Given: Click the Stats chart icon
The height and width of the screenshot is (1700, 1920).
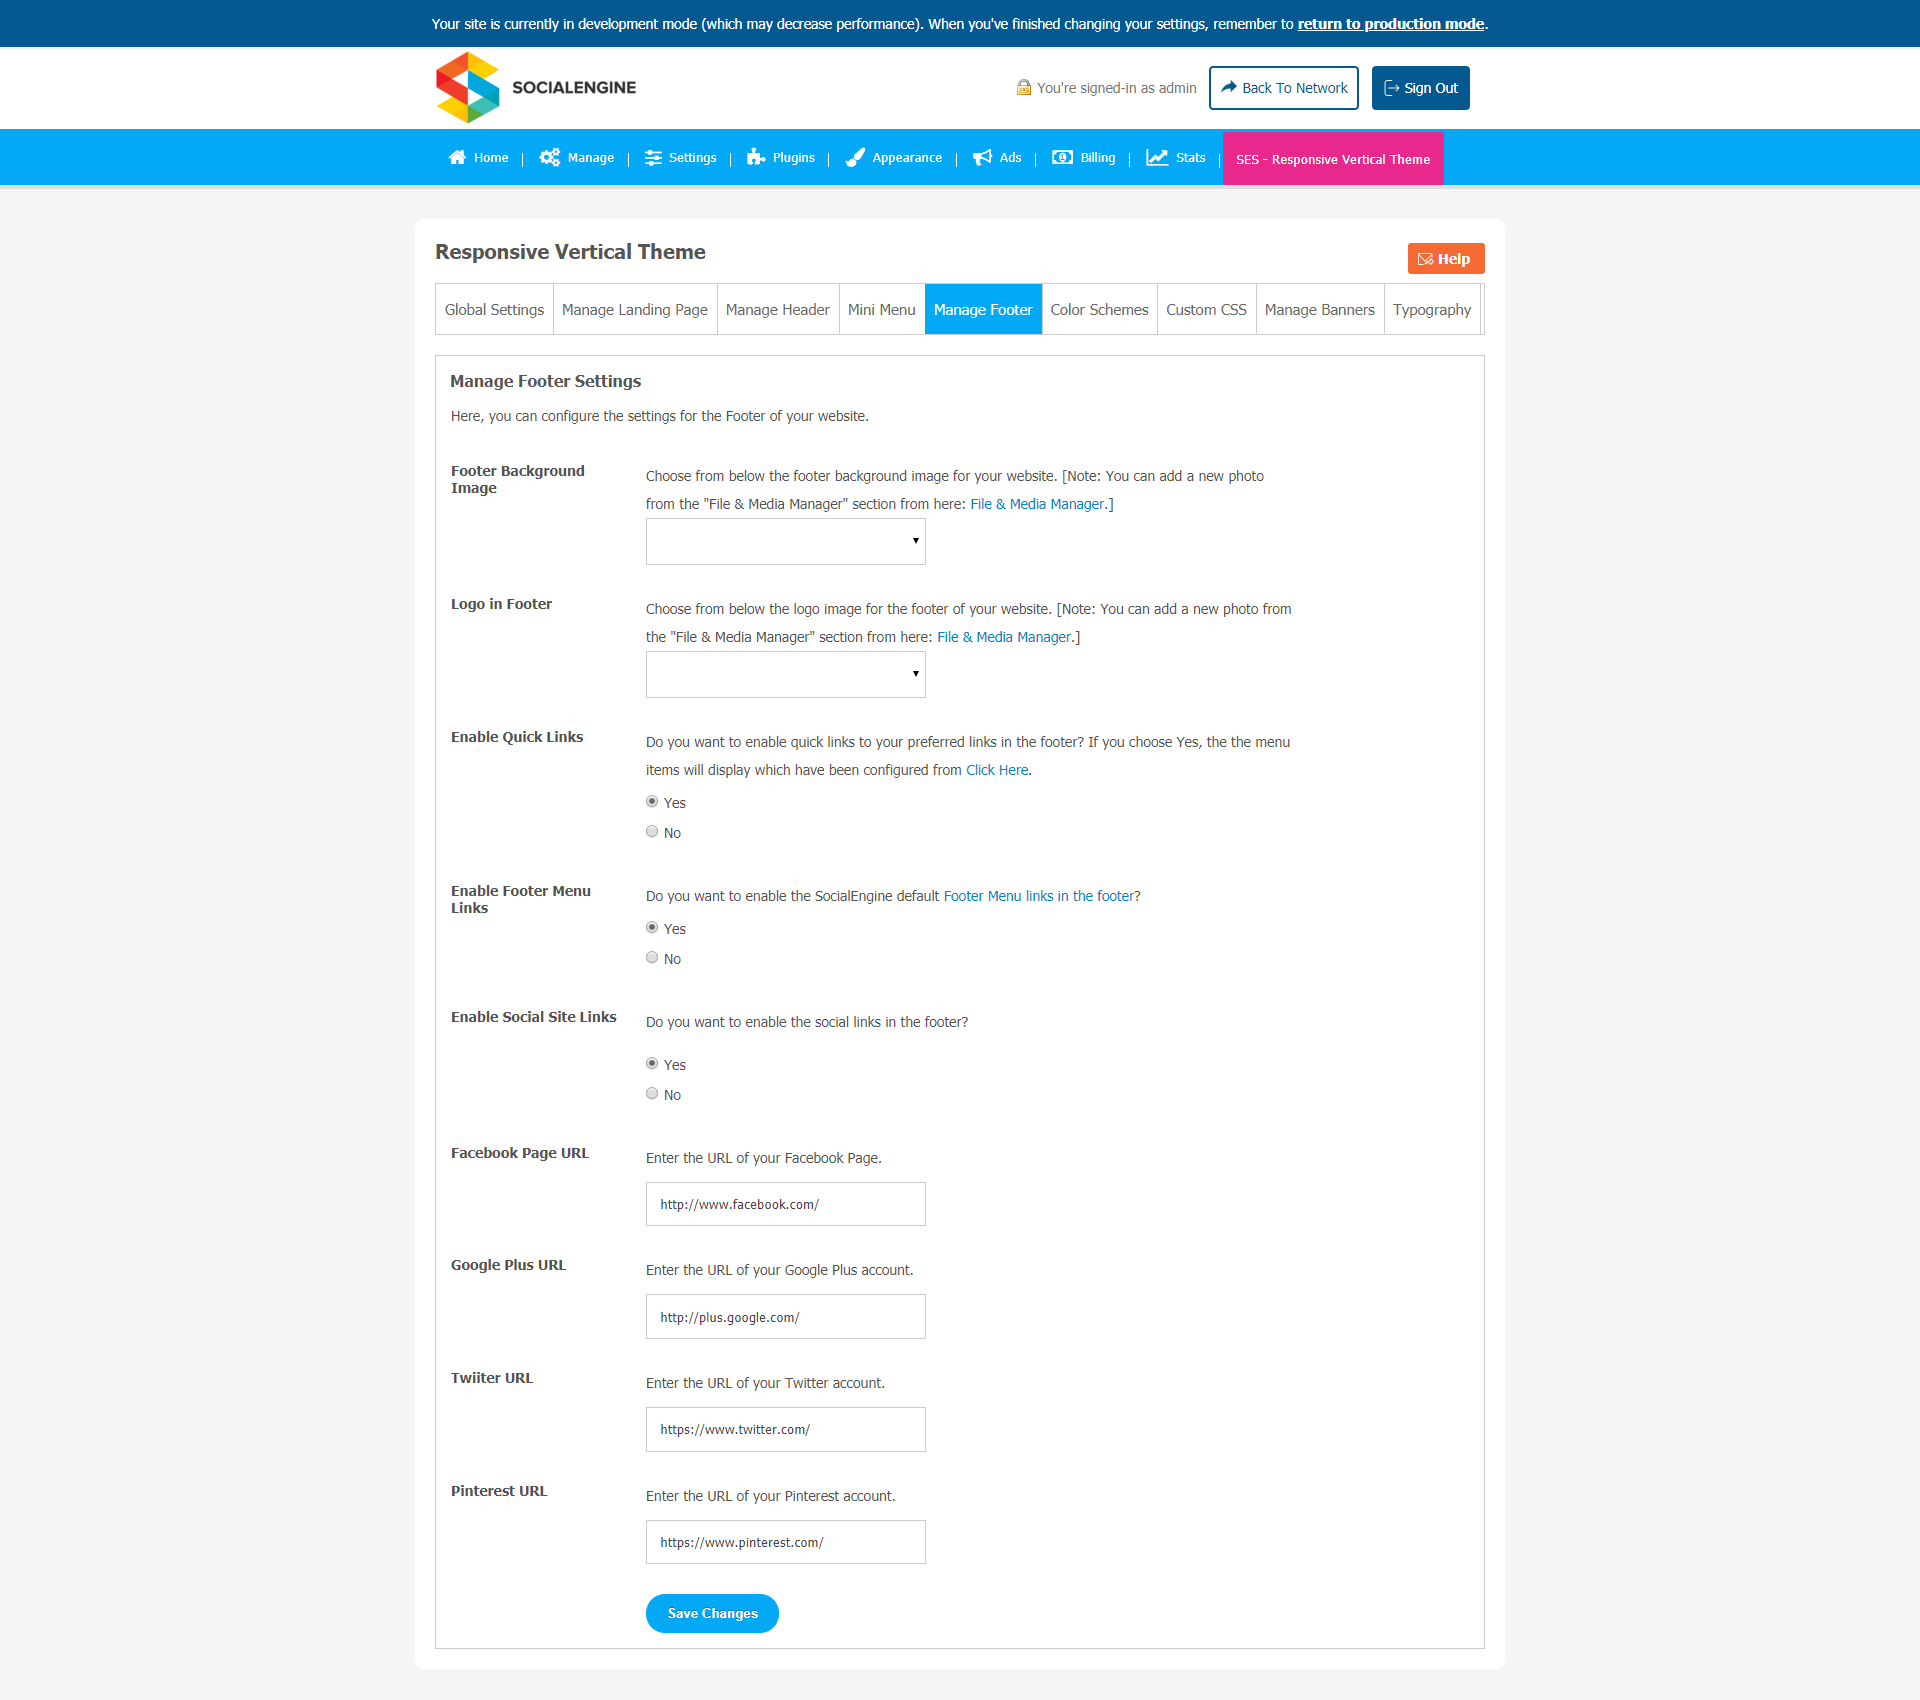Looking at the screenshot, I should (x=1155, y=158).
